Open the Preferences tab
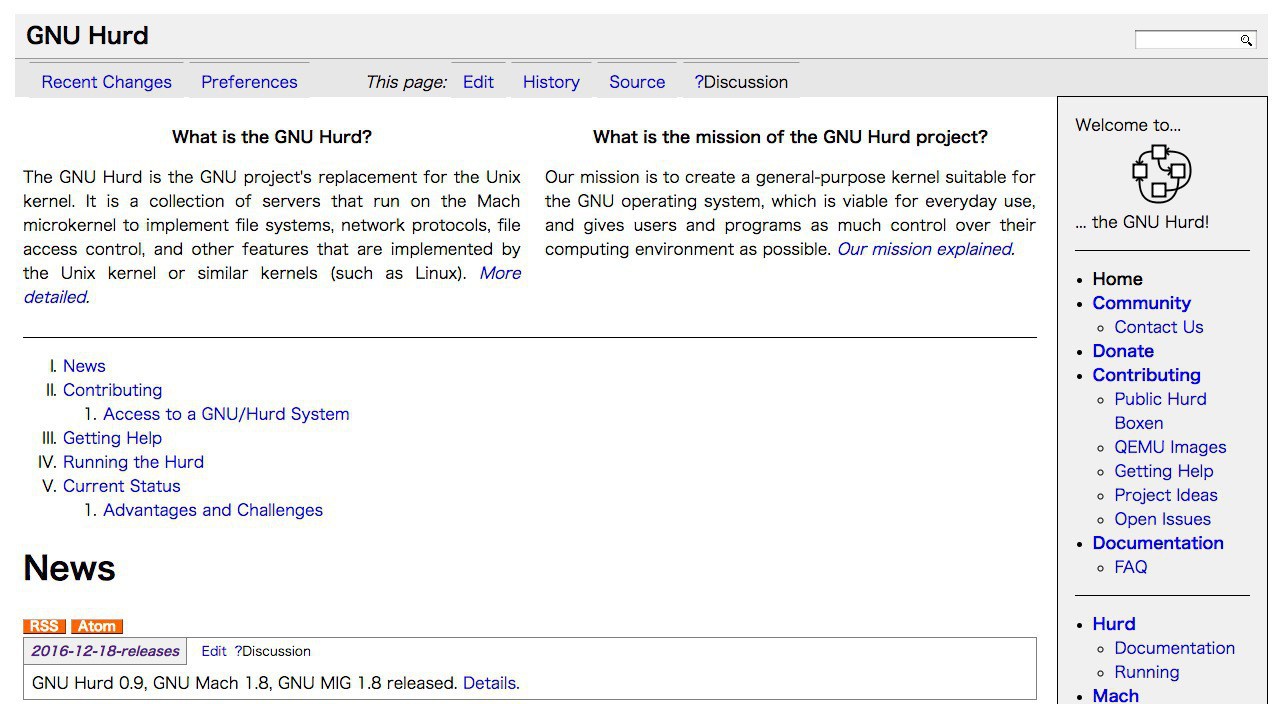The height and width of the screenshot is (704, 1279). 249,82
